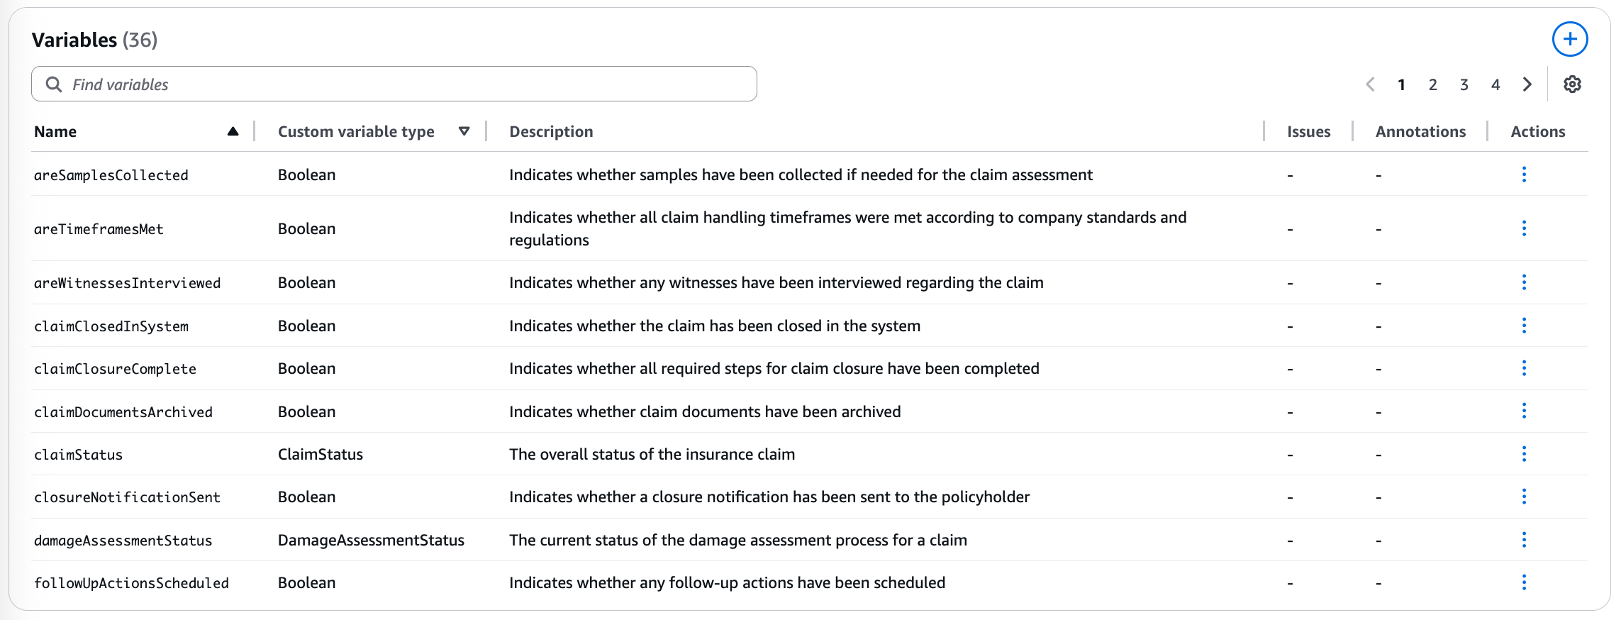Toggle sorting on the Name column
Screen dimensions: 1622x620
coord(233,131)
